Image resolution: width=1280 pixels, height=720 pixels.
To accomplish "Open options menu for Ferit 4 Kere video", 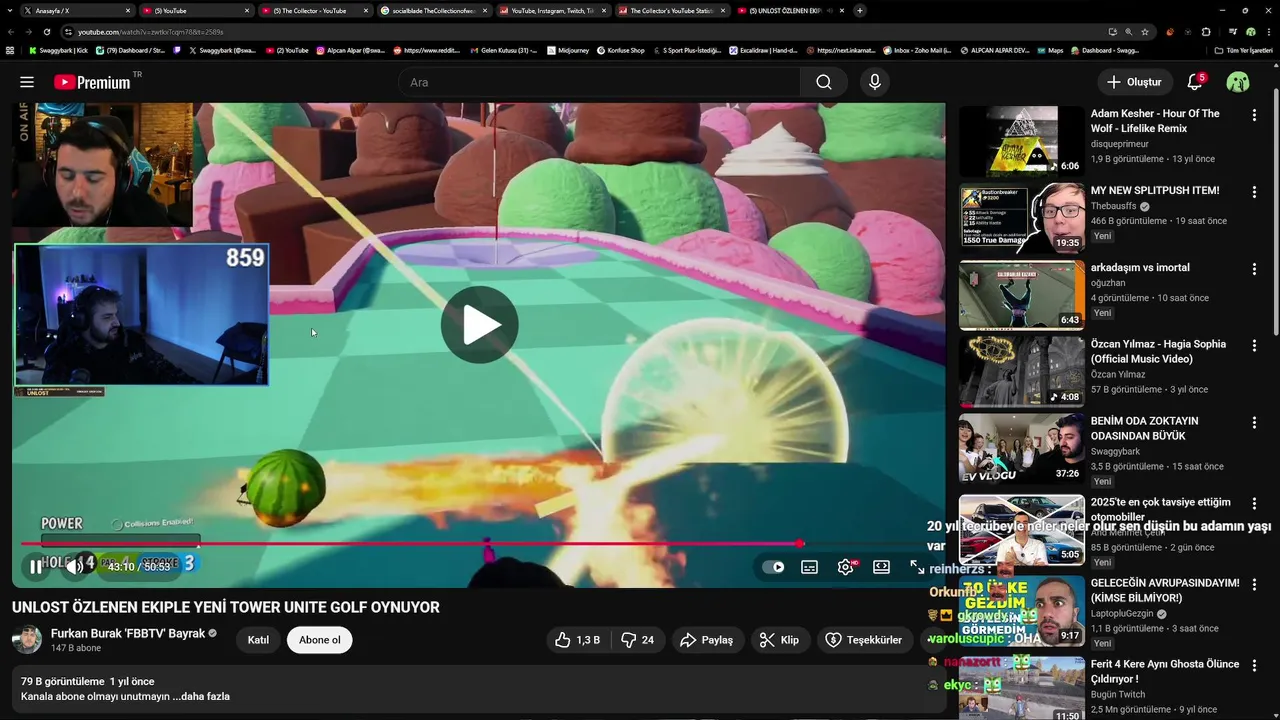I will (1254, 666).
